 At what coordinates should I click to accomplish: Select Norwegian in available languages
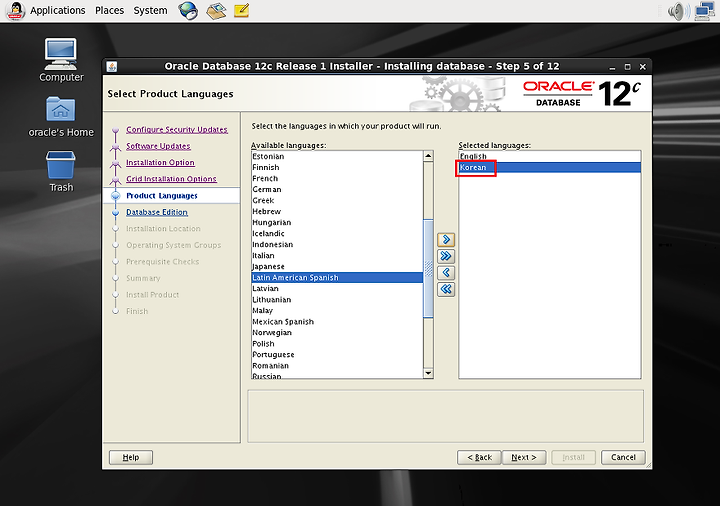coord(337,333)
